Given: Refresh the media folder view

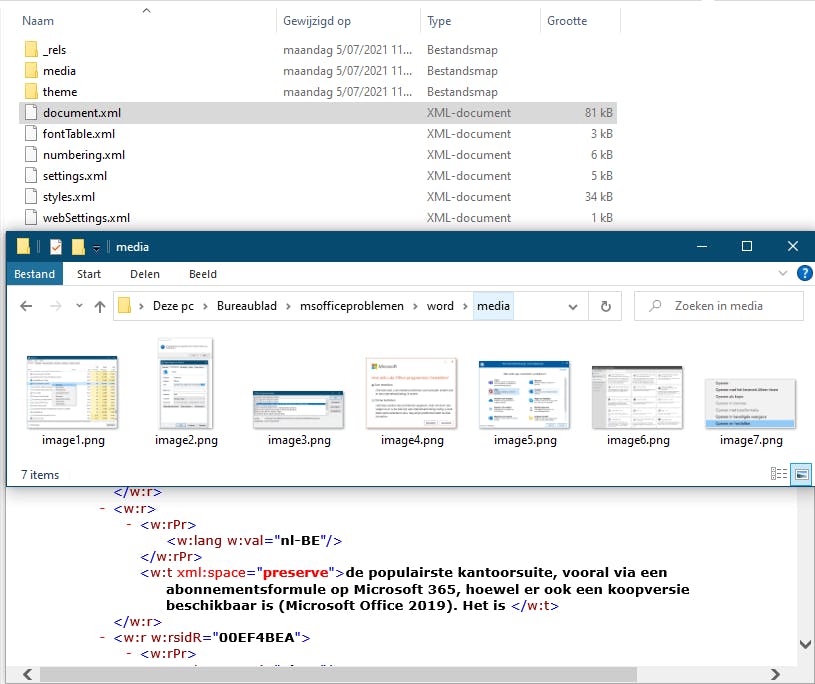Looking at the screenshot, I should (x=606, y=306).
